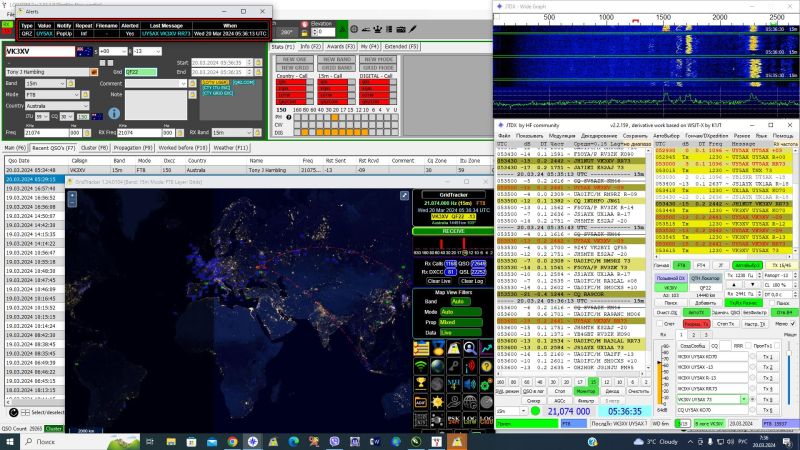
Task: Click the Grid QF22 field in logger
Action: [x=141, y=72]
